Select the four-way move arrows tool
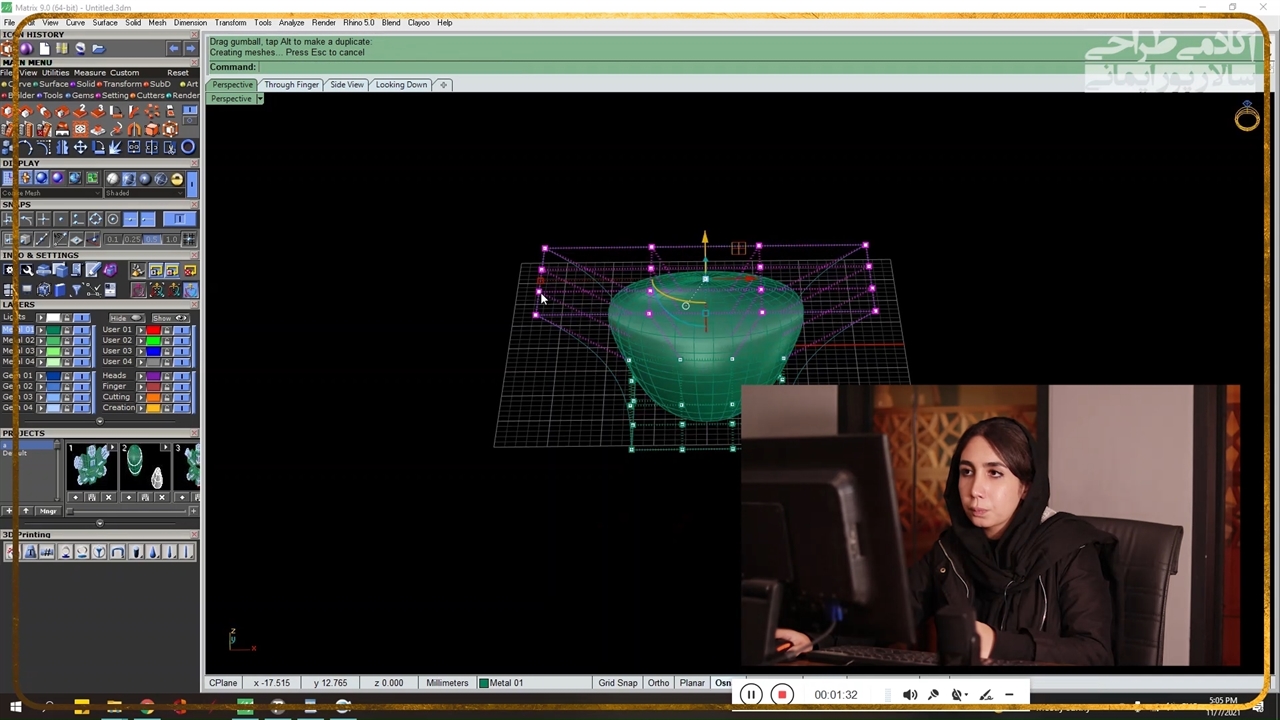Viewport: 1280px width, 720px height. pyautogui.click(x=80, y=147)
